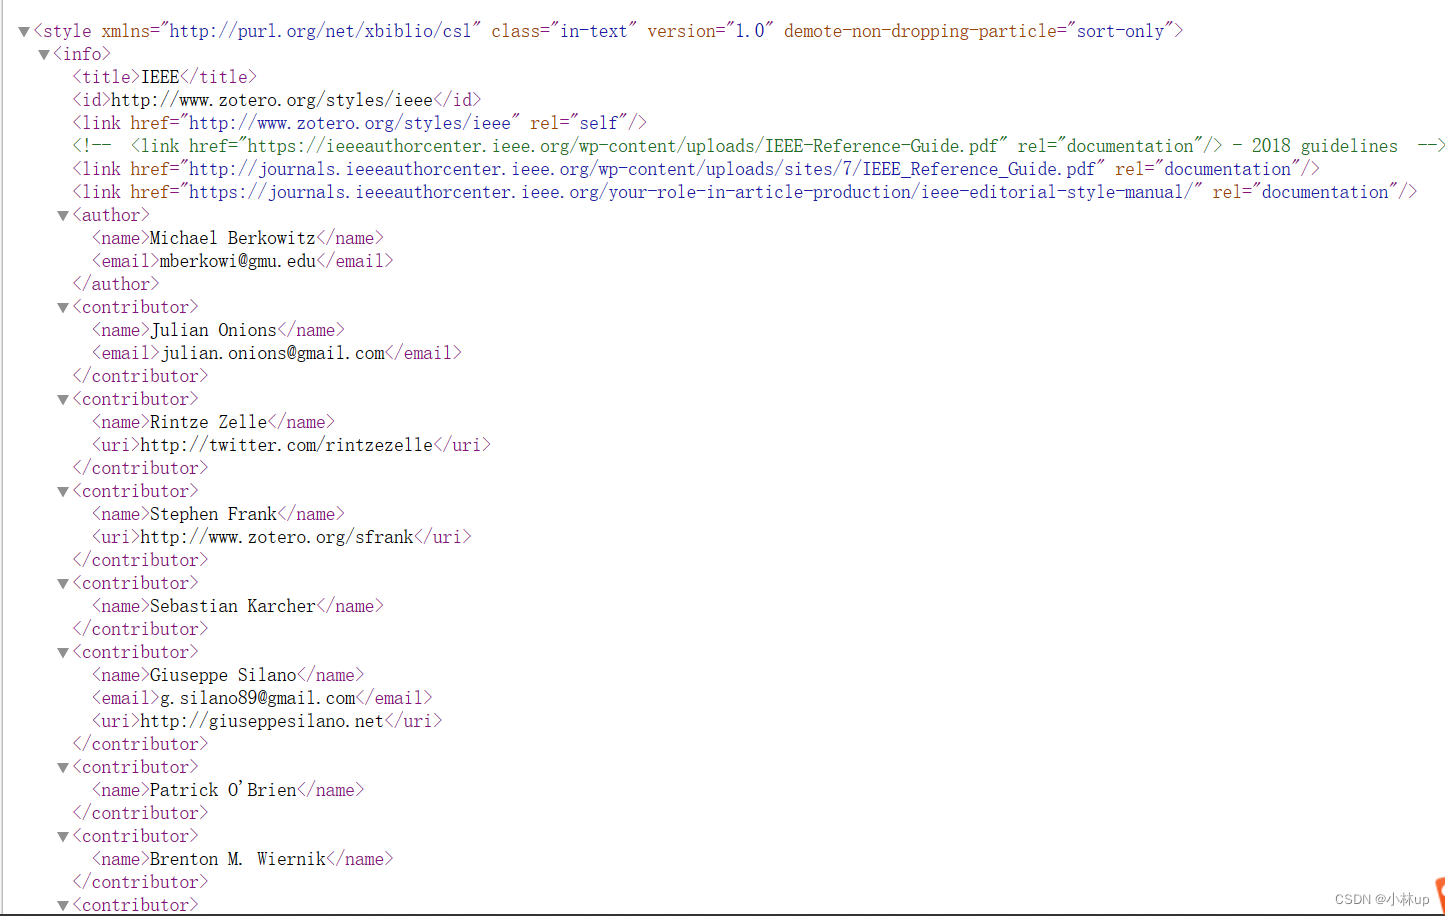Image resolution: width=1445 pixels, height=916 pixels.
Task: Collapse contributor node containing Stephen Frank
Action: click(63, 492)
